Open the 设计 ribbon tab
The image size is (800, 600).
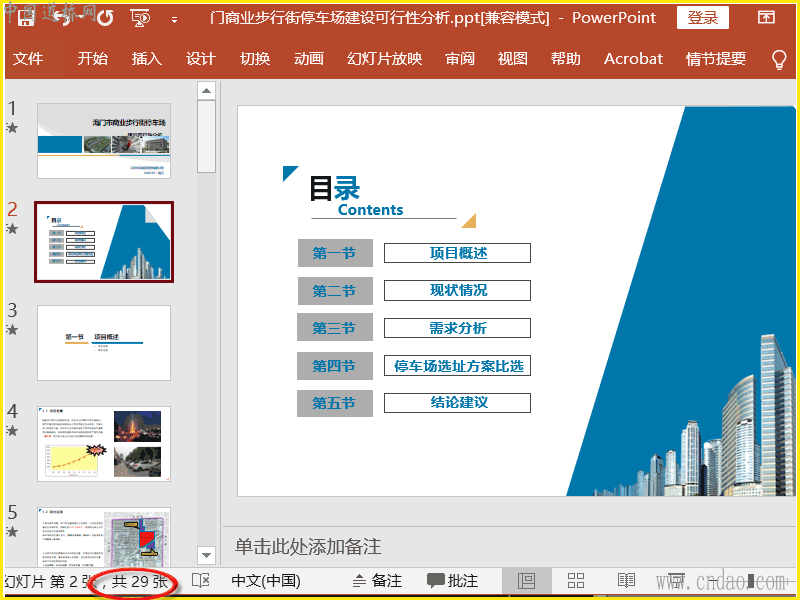[x=201, y=59]
